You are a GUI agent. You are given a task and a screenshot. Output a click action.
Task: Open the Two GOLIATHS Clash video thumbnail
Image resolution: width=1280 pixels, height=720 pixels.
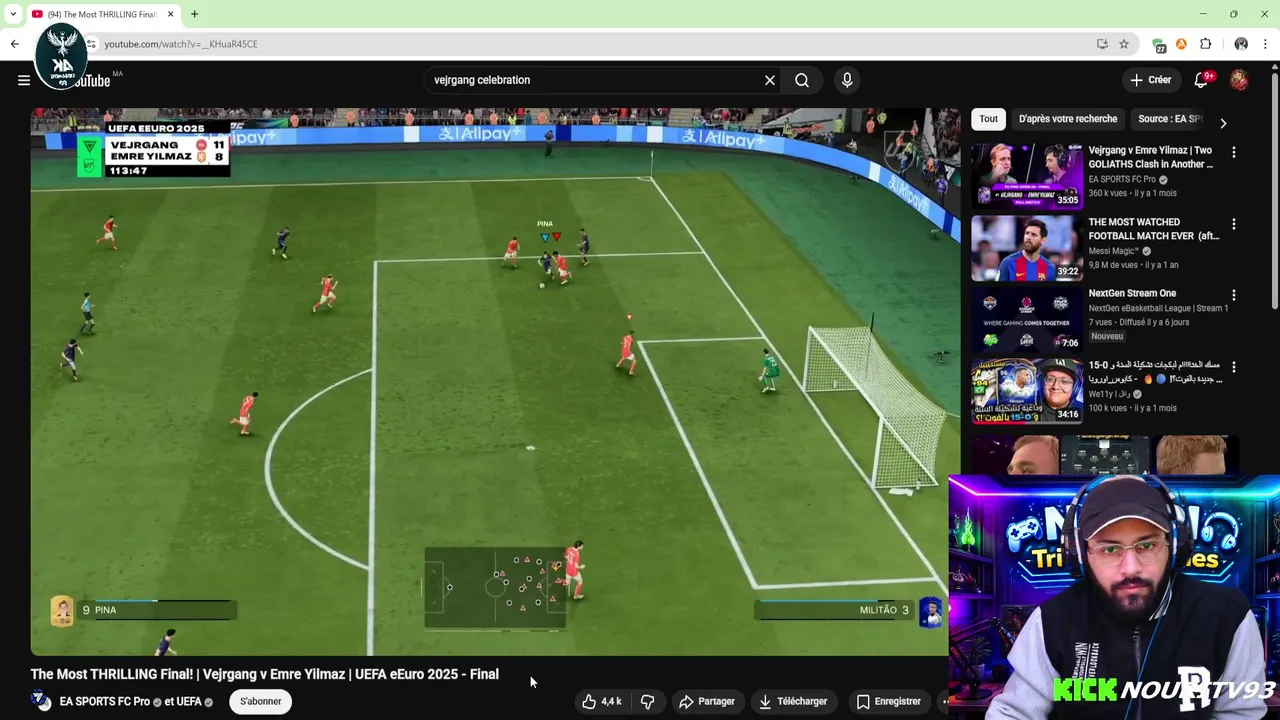click(x=1027, y=176)
